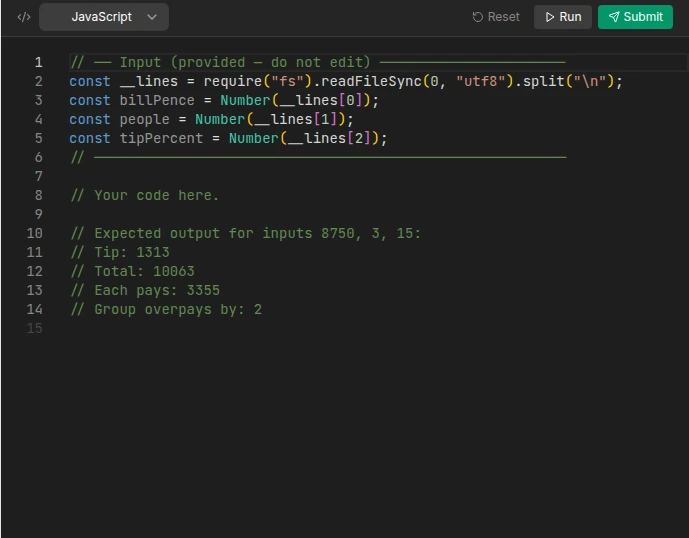689x538 pixels.
Task: Click line number 15 in gutter
Action: [35, 328]
